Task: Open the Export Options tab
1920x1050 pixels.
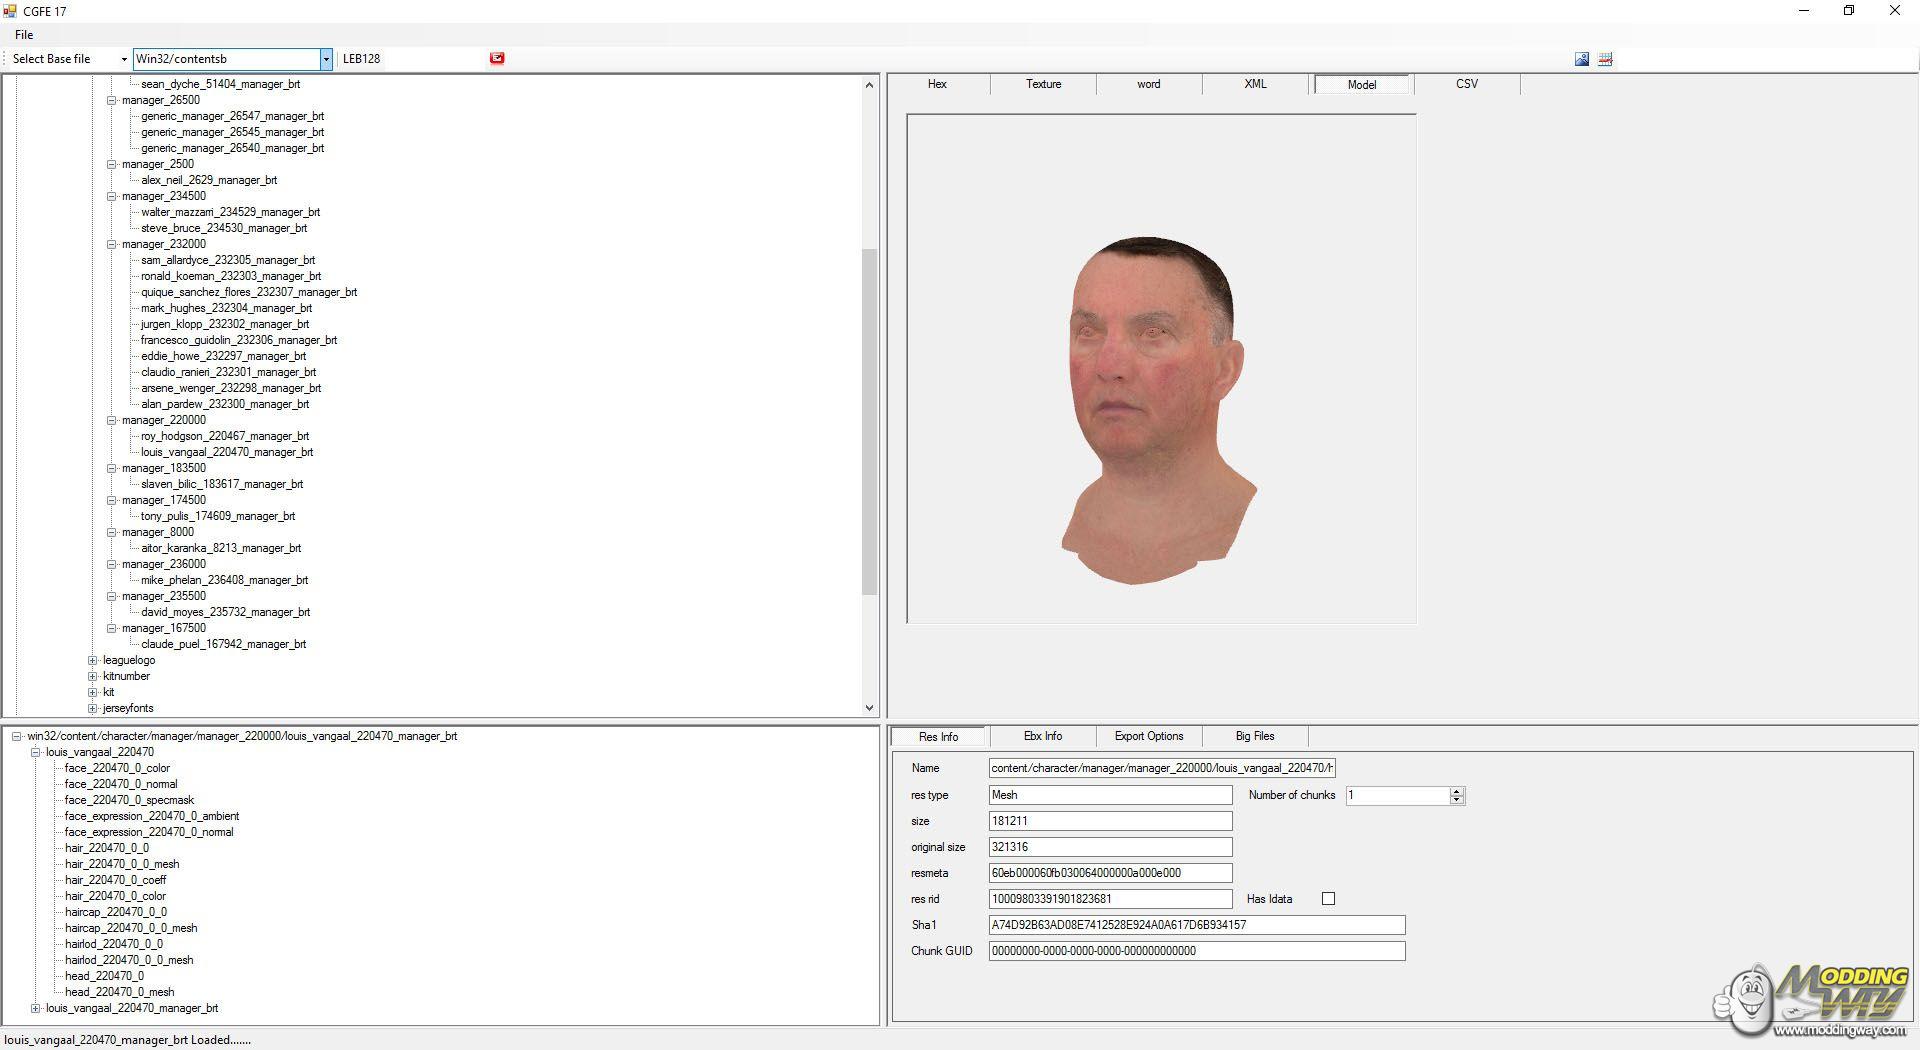Action: pyautogui.click(x=1148, y=736)
